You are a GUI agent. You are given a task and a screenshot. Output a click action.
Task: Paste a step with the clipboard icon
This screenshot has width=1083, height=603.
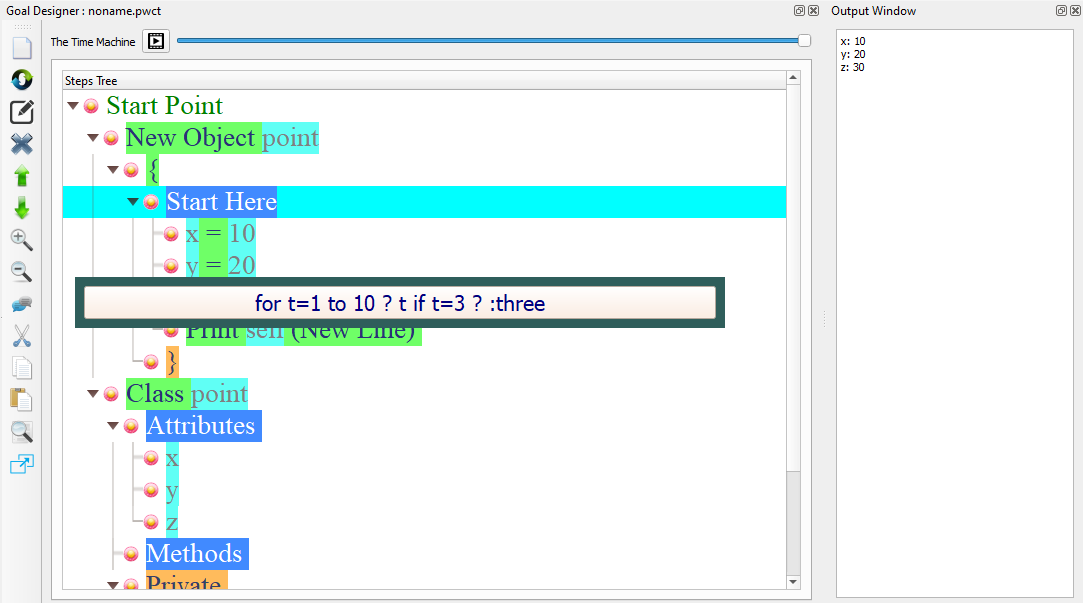click(x=21, y=400)
